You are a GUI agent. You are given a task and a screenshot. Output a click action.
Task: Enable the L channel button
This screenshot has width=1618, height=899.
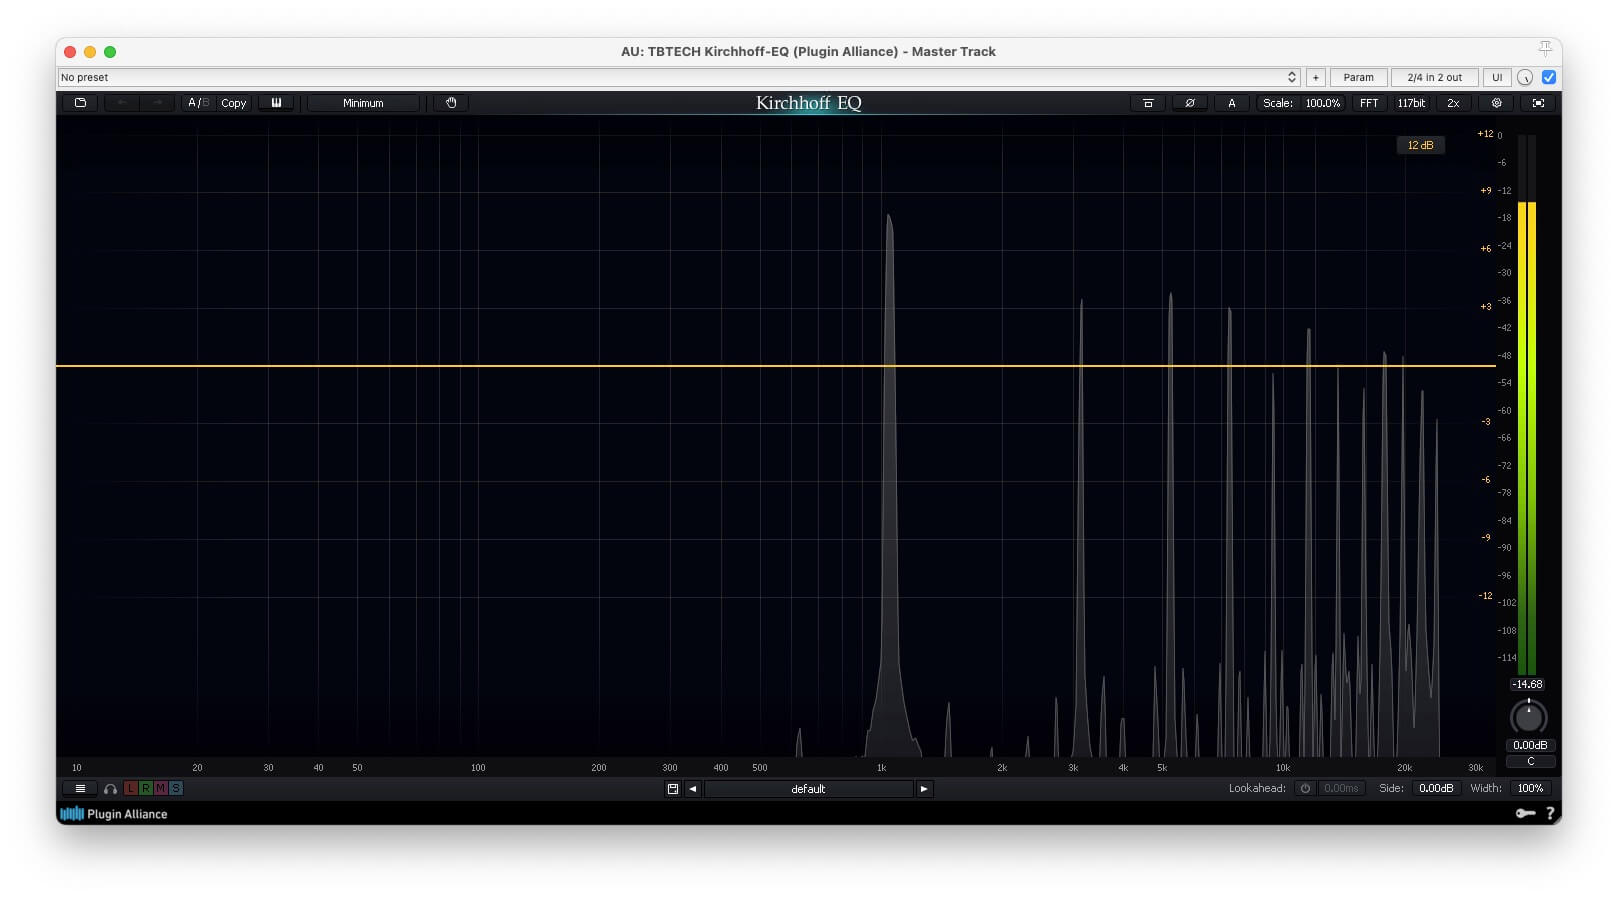click(131, 789)
